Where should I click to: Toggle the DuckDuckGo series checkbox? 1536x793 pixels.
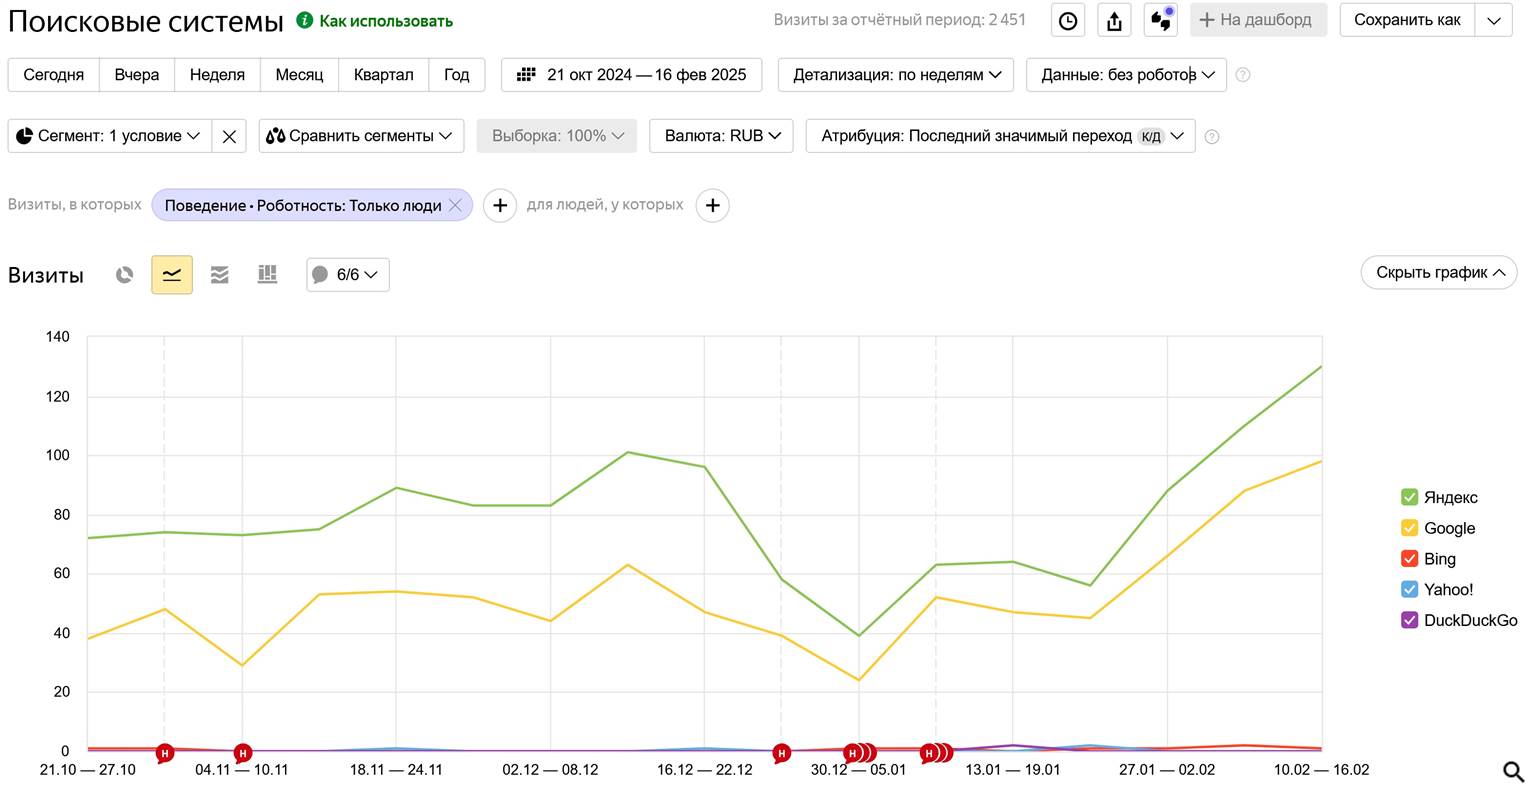[1409, 620]
